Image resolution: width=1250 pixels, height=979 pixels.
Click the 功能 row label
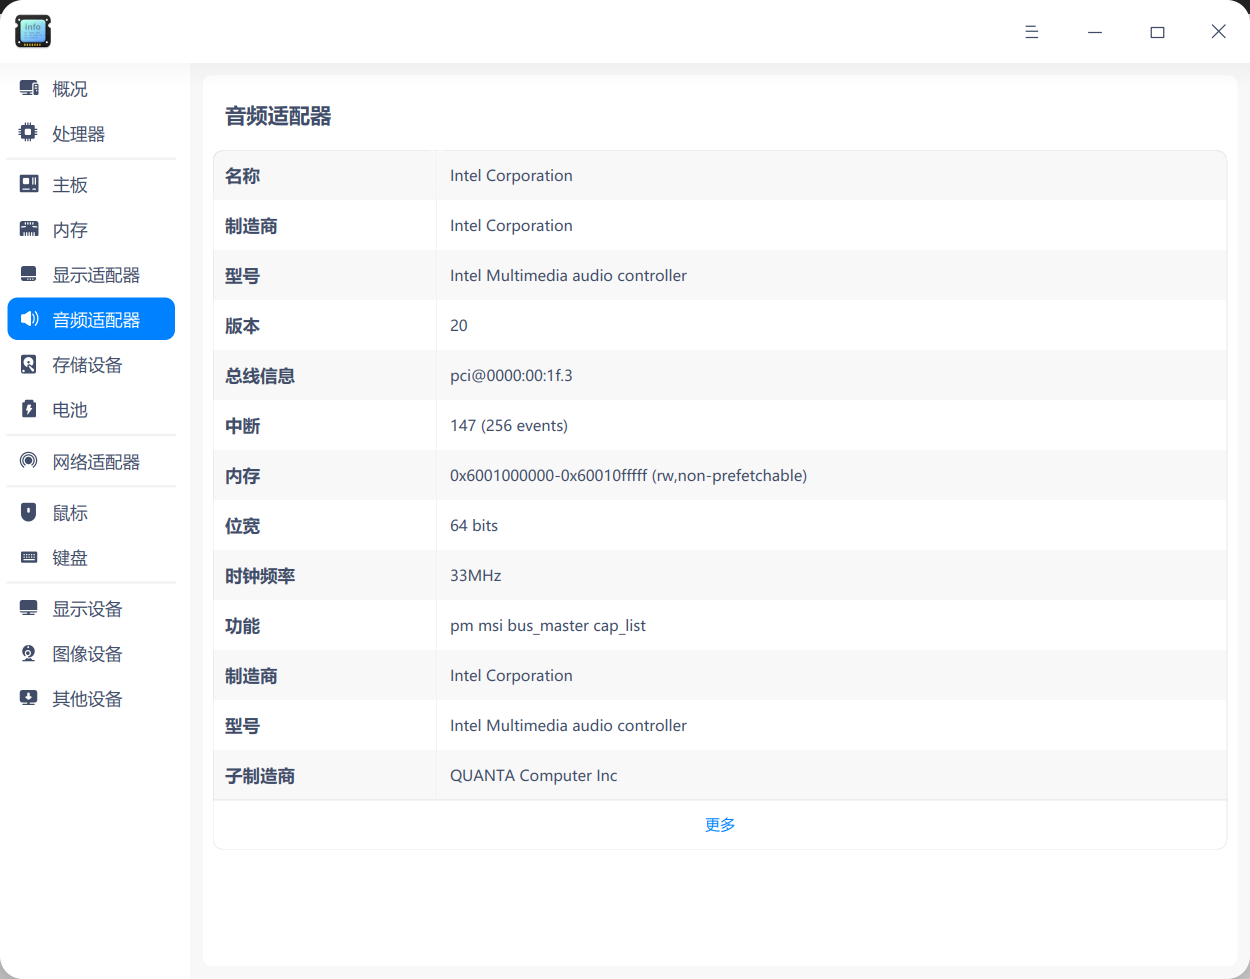click(x=242, y=626)
